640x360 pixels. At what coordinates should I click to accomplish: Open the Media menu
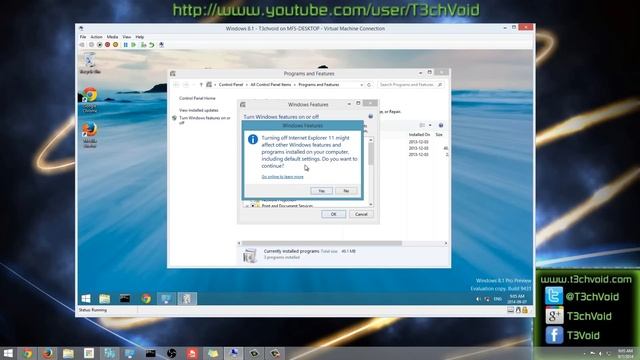112,37
